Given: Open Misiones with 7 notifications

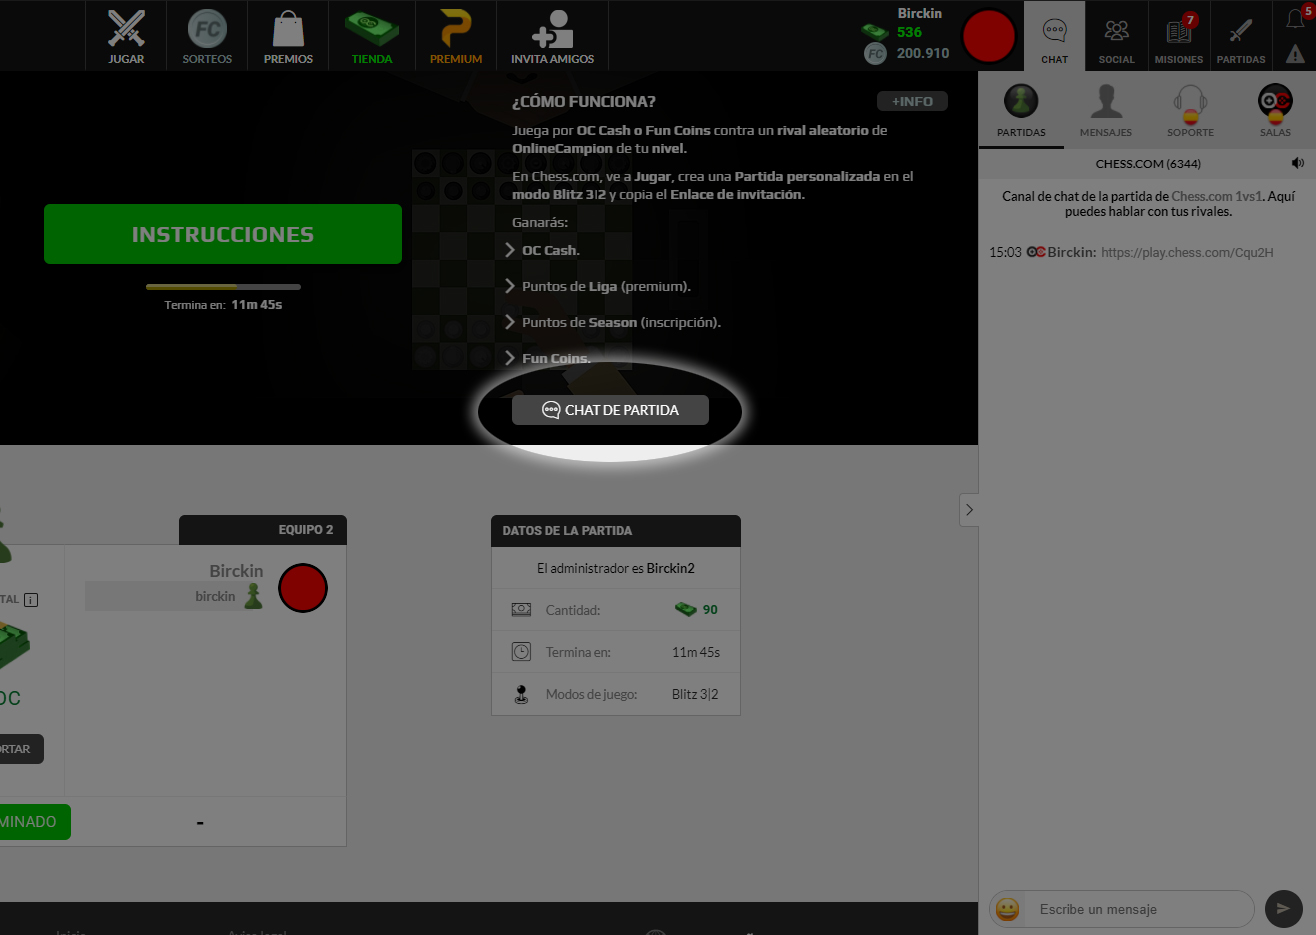Looking at the screenshot, I should [1179, 36].
